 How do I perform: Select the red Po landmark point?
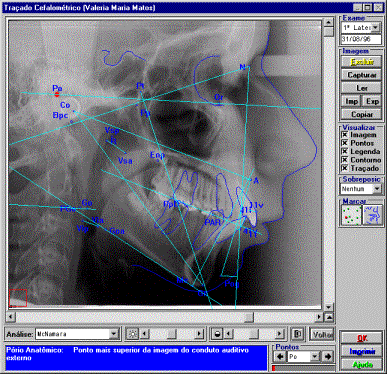point(57,95)
